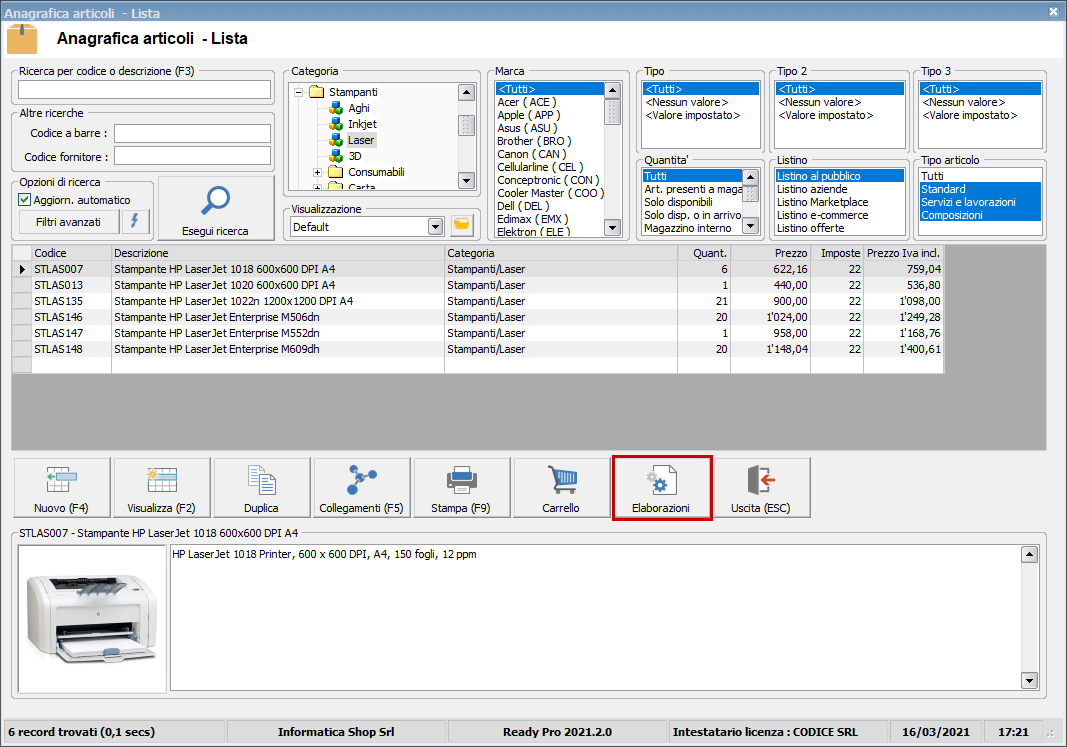The width and height of the screenshot is (1067, 747).
Task: Select <Nessun valore> in Tipo list
Action: tap(700, 102)
